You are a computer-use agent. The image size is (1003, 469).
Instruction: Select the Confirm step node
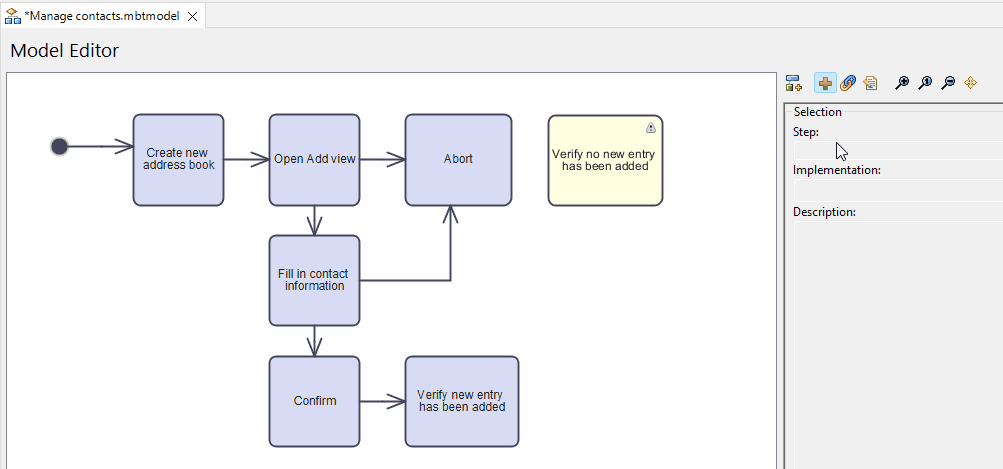[314, 401]
